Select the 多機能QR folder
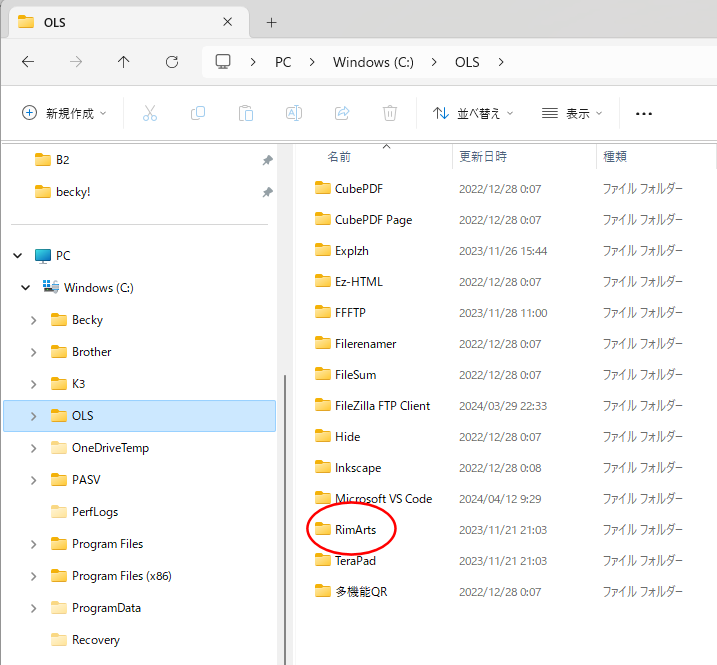Screen dimensions: 717x665 (x=351, y=592)
